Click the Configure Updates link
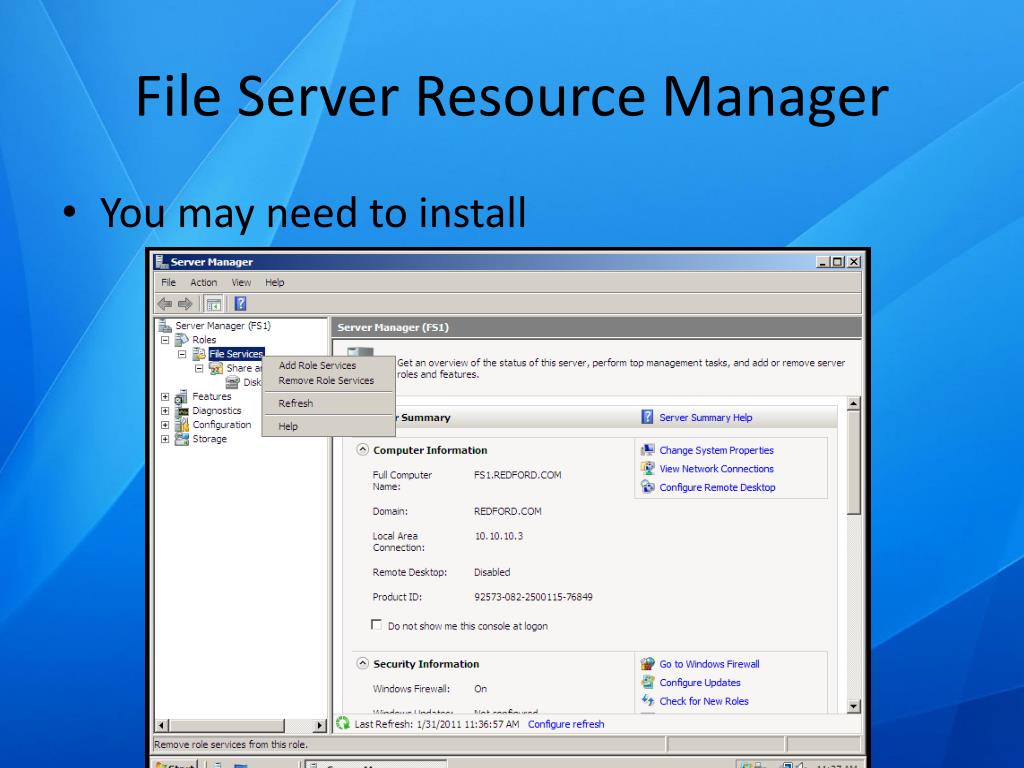This screenshot has height=768, width=1024. 699,682
